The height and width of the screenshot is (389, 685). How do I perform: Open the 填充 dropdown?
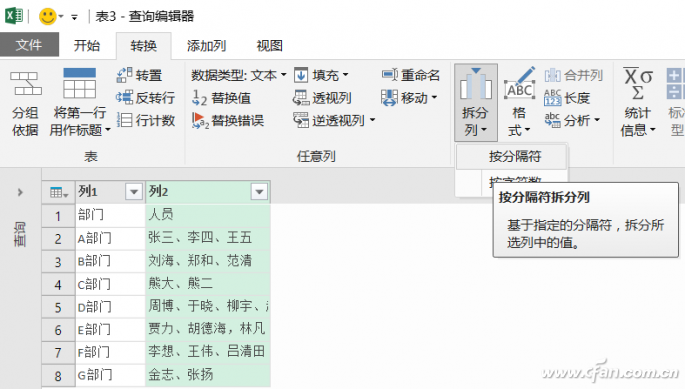tap(321, 75)
